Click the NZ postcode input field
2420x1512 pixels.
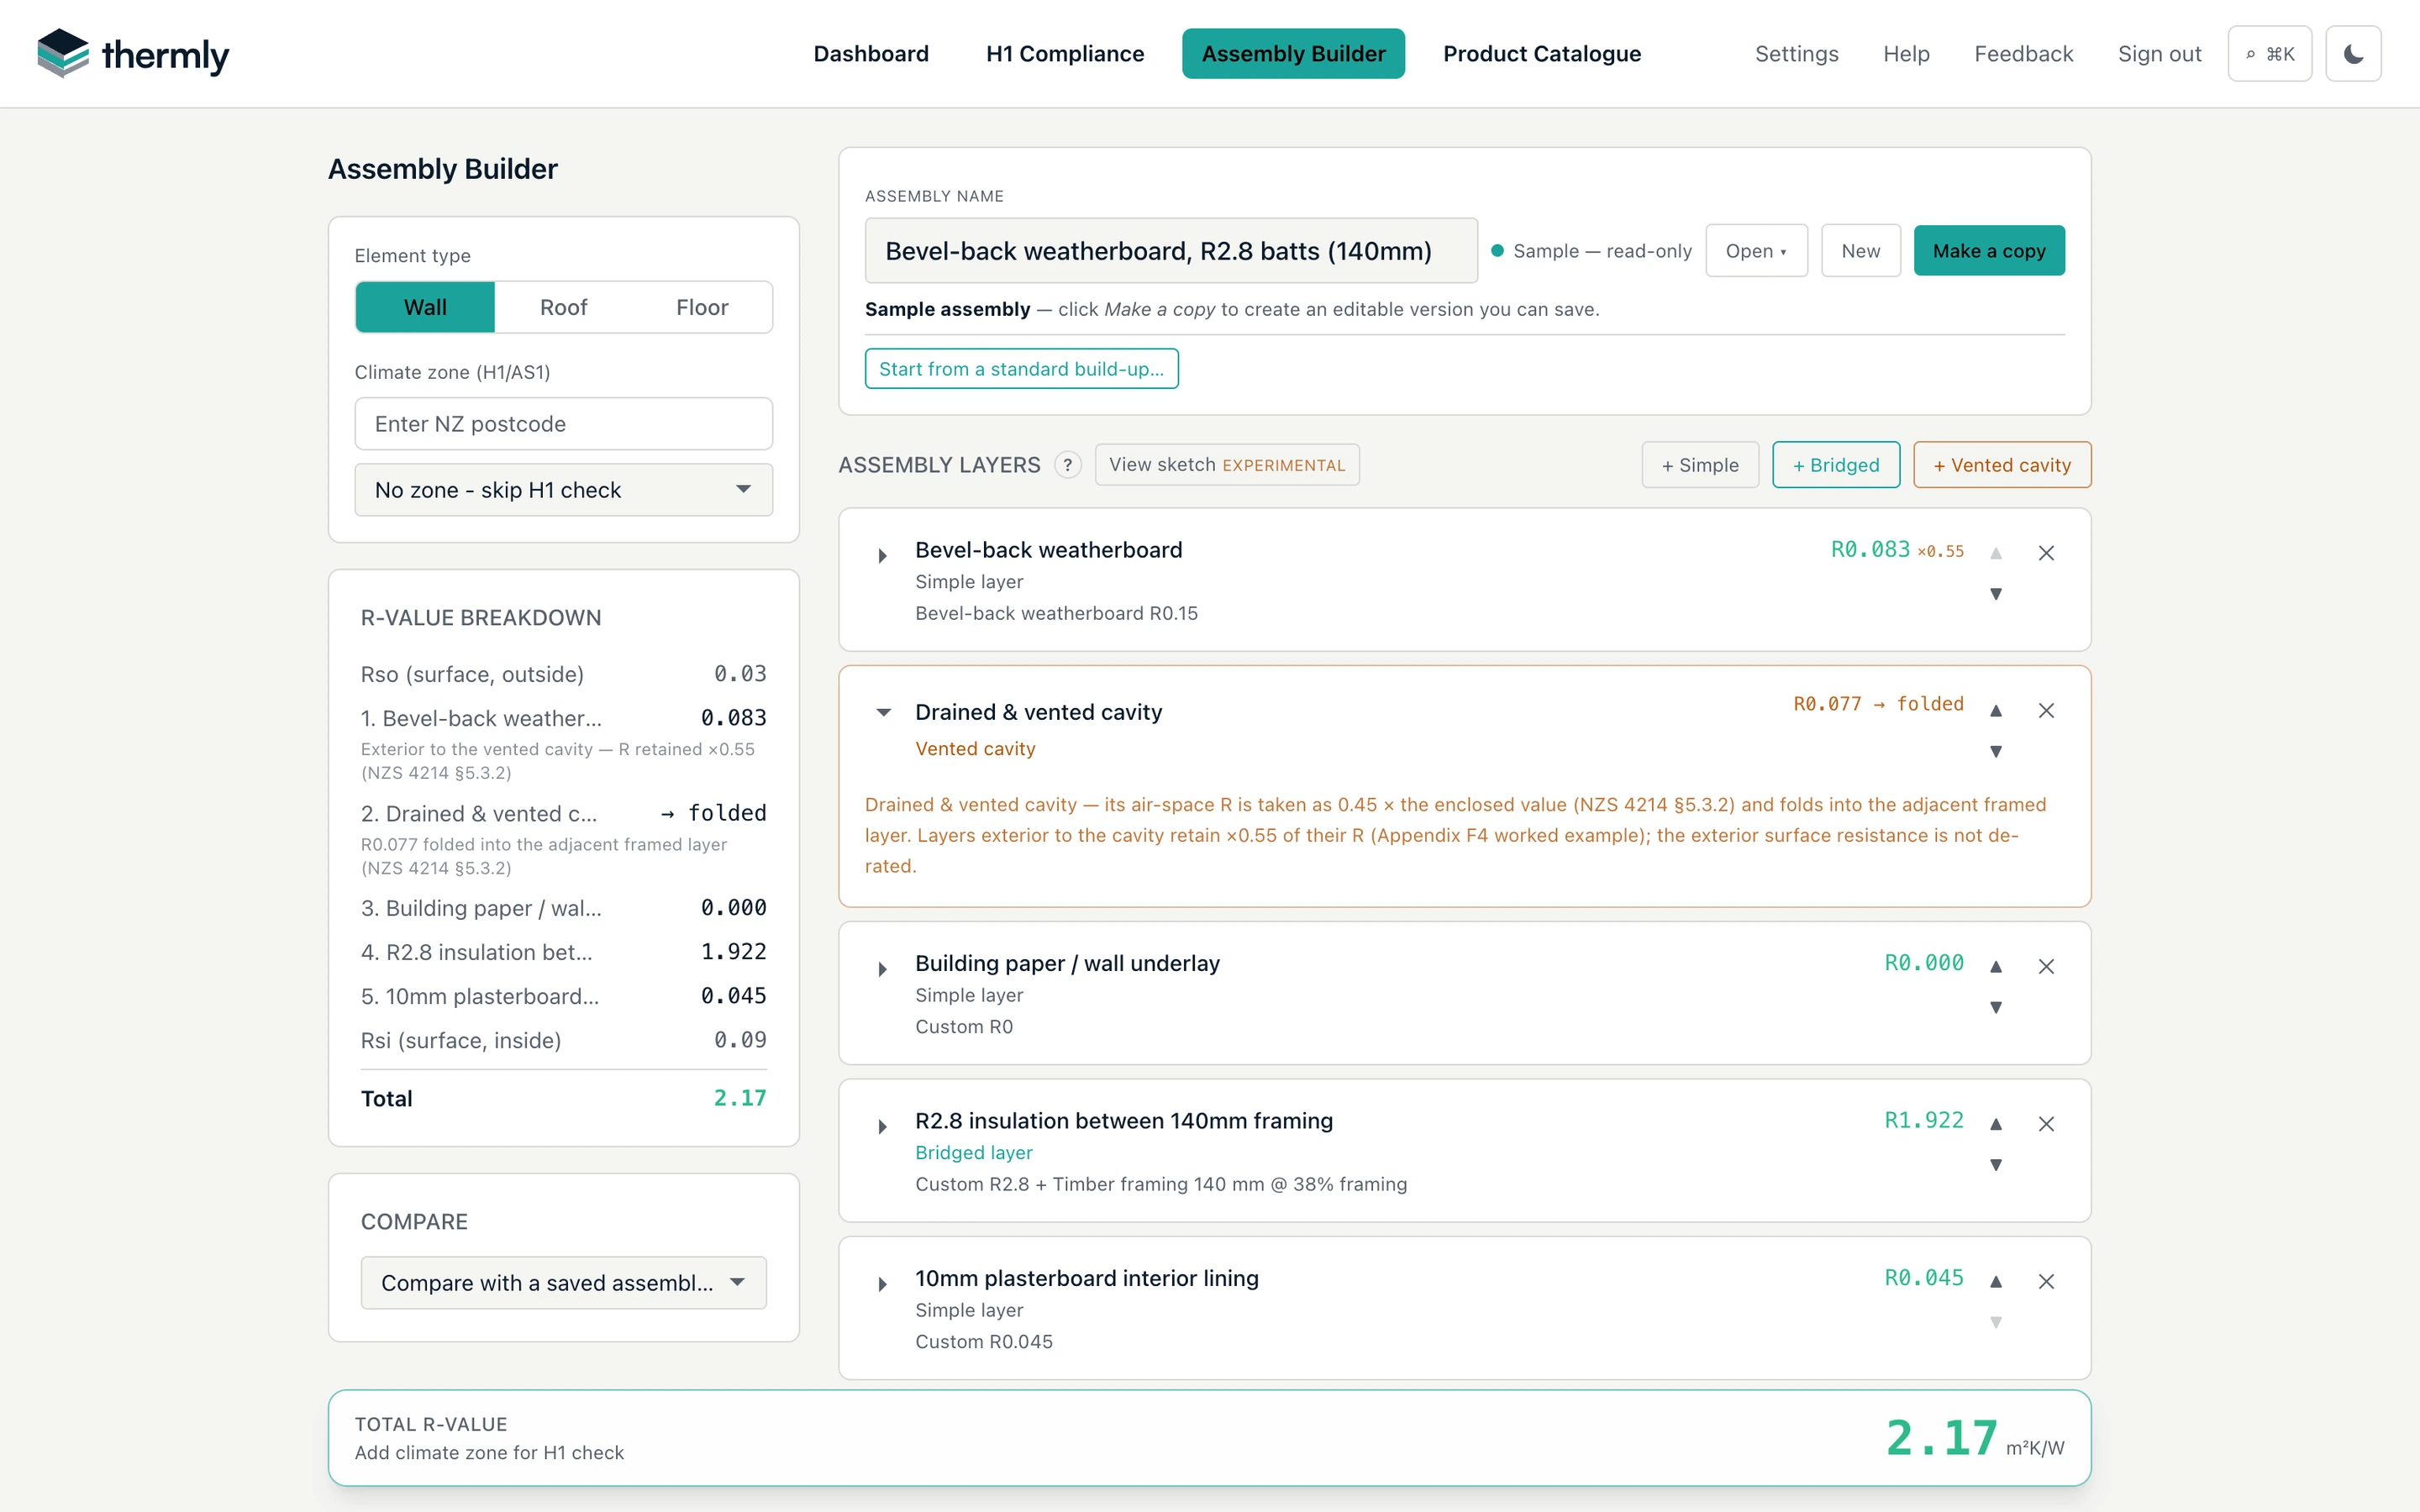563,424
